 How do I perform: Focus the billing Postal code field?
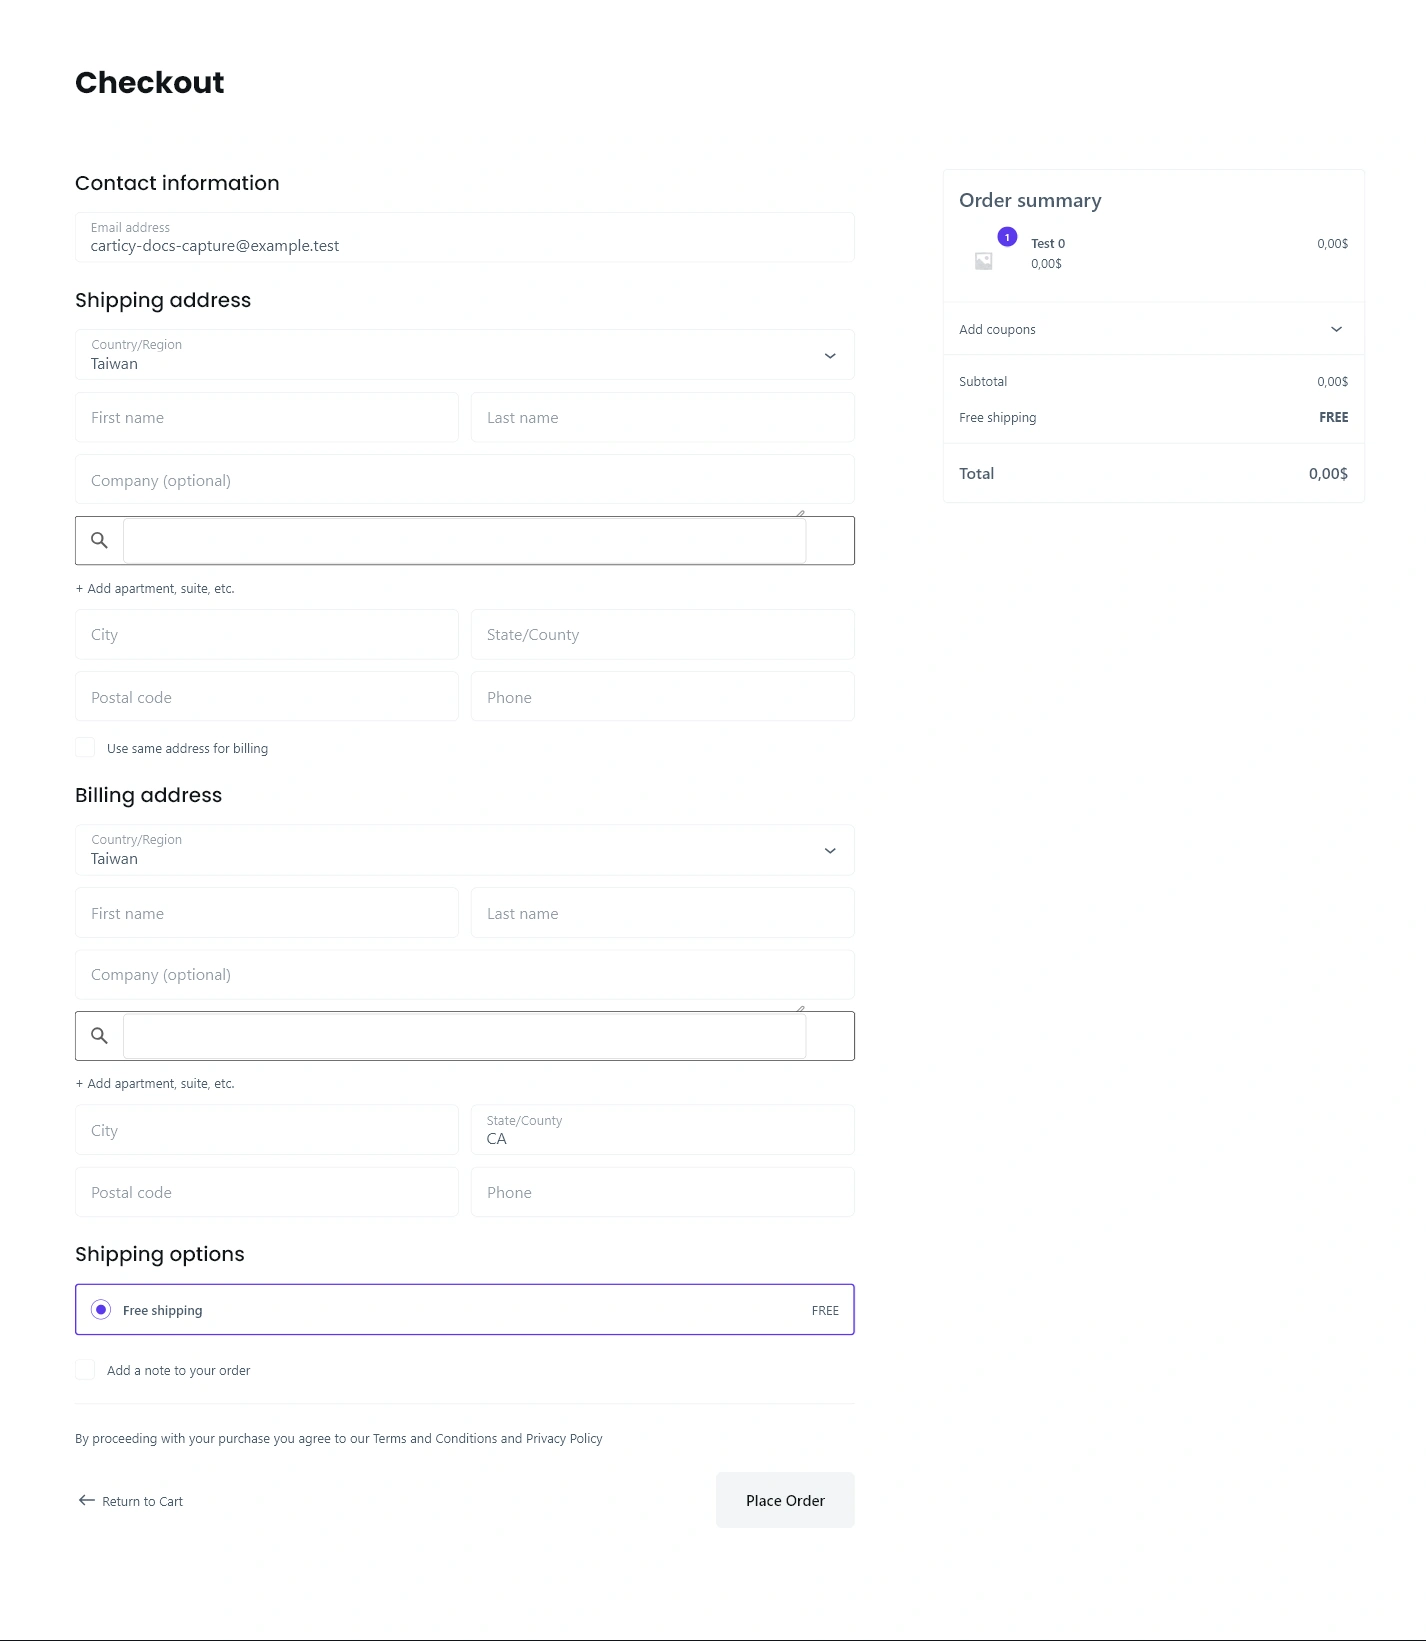click(x=267, y=1192)
